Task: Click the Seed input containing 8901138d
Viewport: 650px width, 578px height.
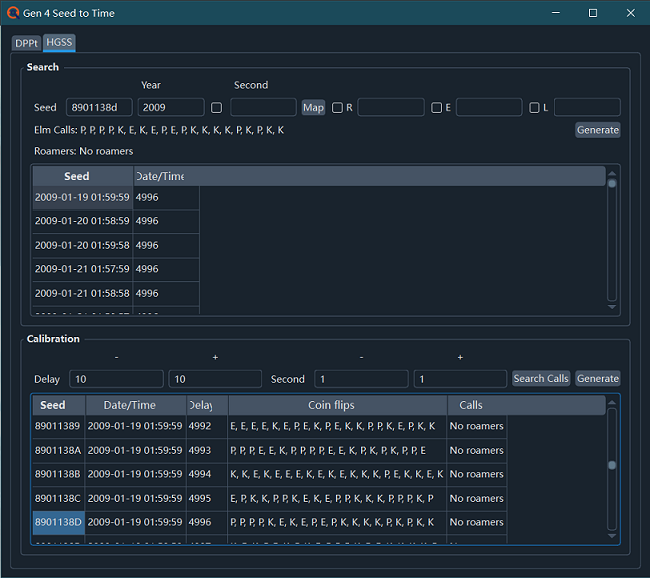Action: (99, 108)
